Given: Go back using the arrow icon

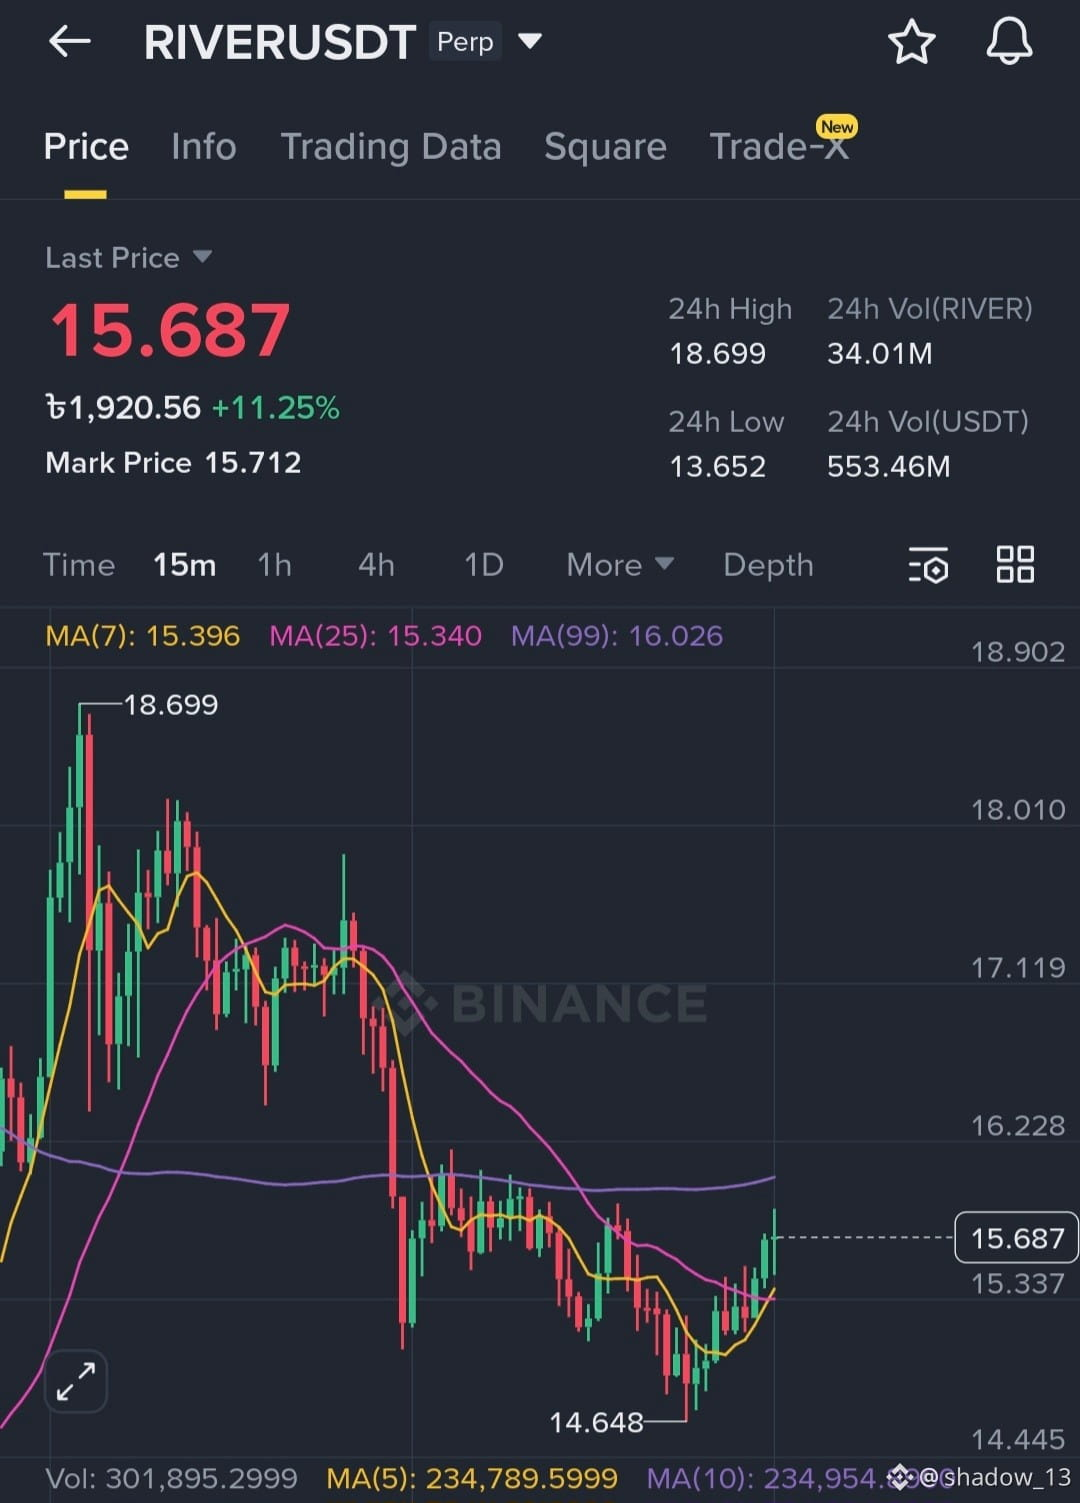Looking at the screenshot, I should click(70, 42).
